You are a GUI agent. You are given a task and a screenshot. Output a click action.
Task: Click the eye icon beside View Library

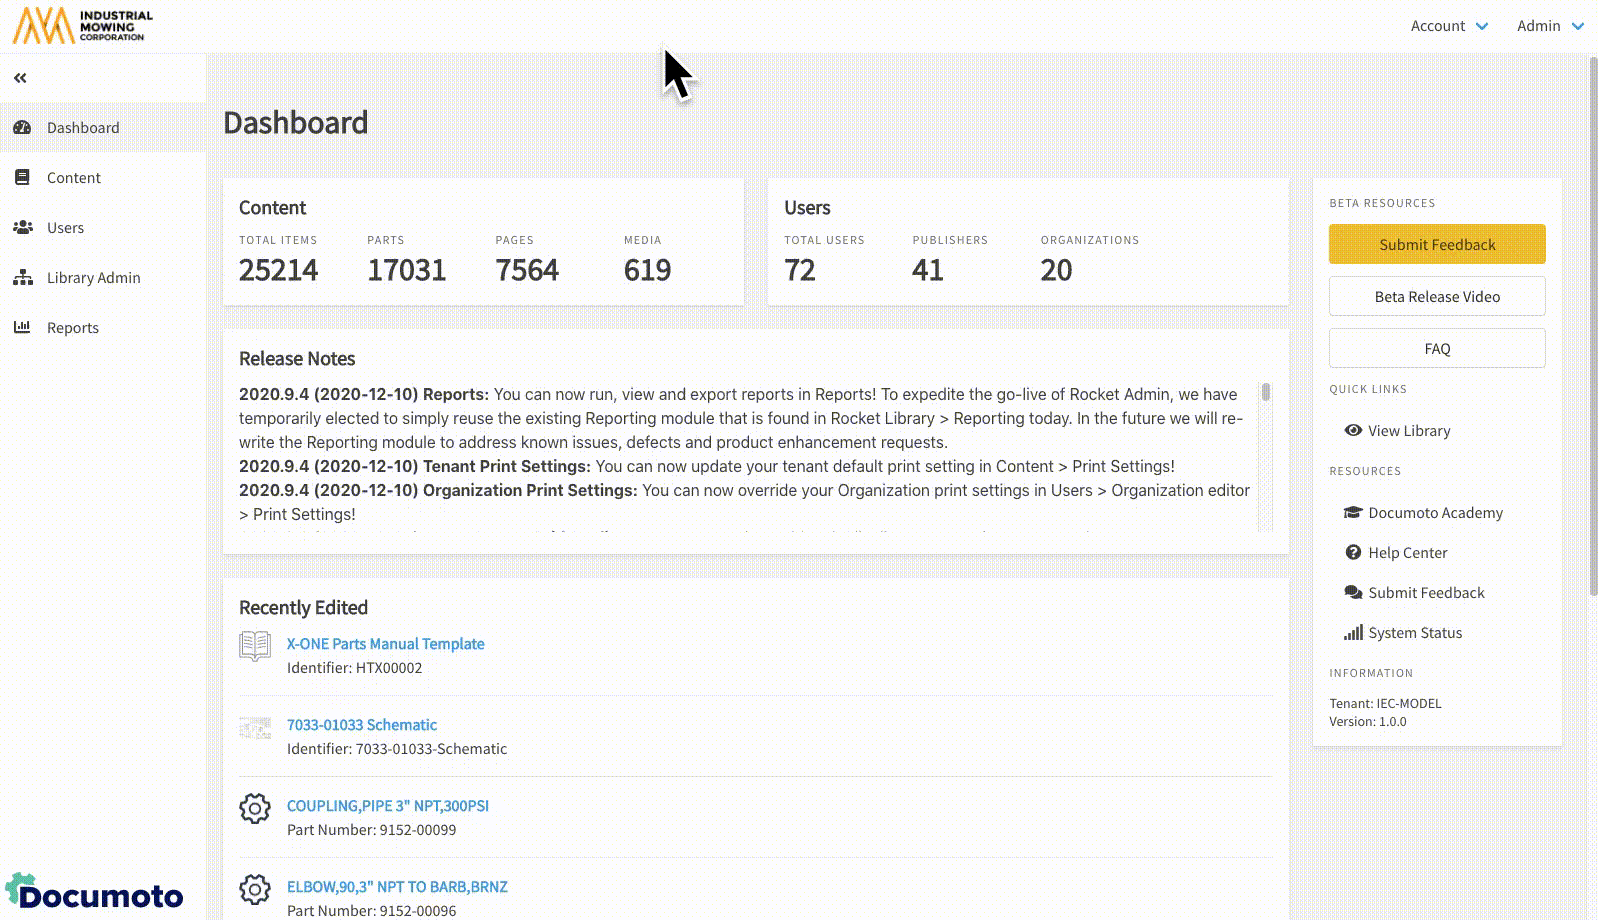click(1353, 431)
